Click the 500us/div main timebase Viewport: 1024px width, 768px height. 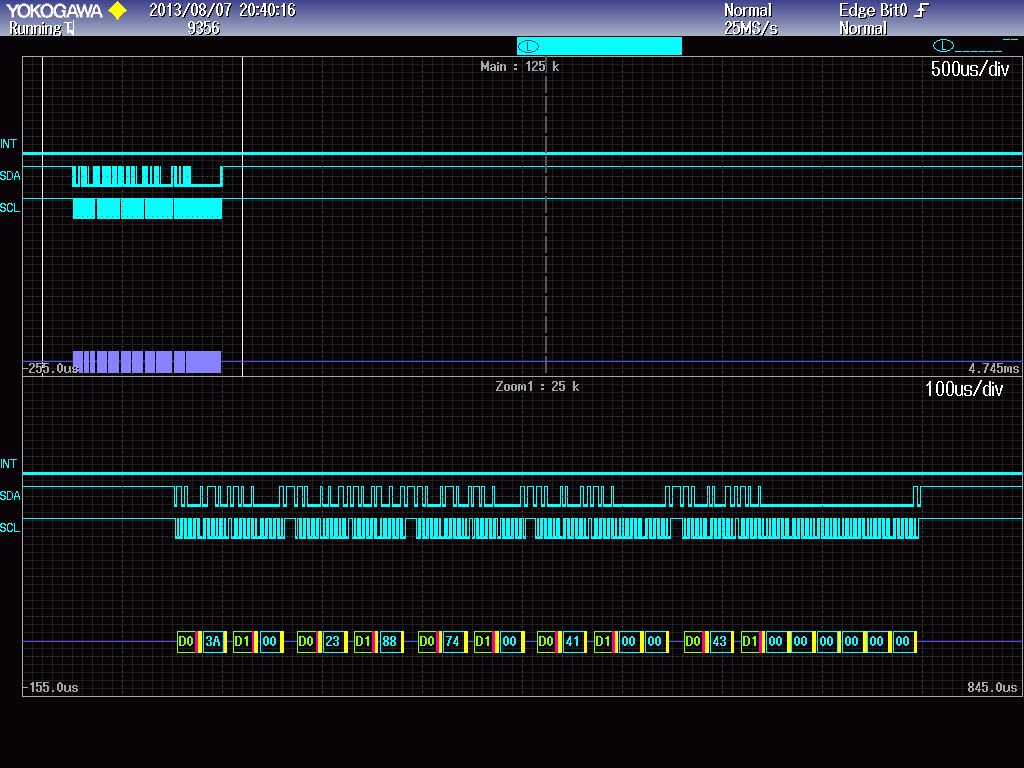(x=970, y=69)
